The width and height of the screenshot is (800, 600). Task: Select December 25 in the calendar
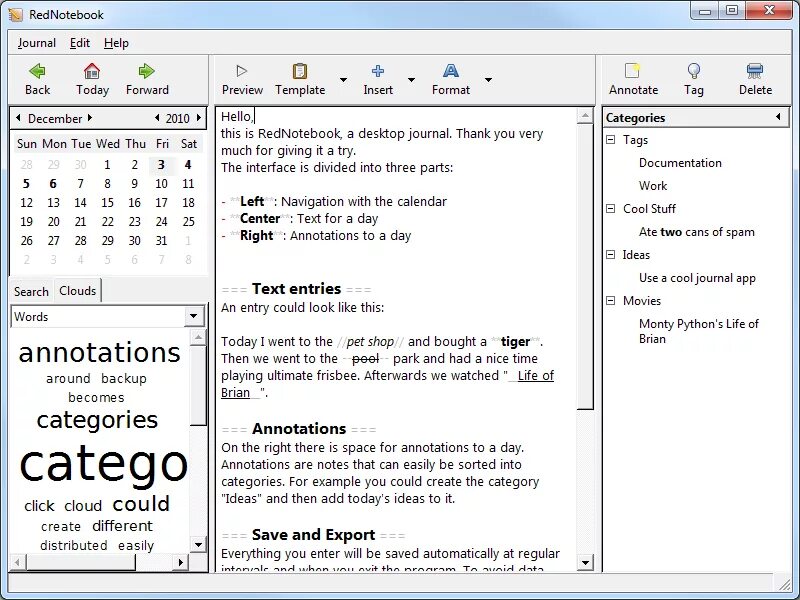click(188, 221)
